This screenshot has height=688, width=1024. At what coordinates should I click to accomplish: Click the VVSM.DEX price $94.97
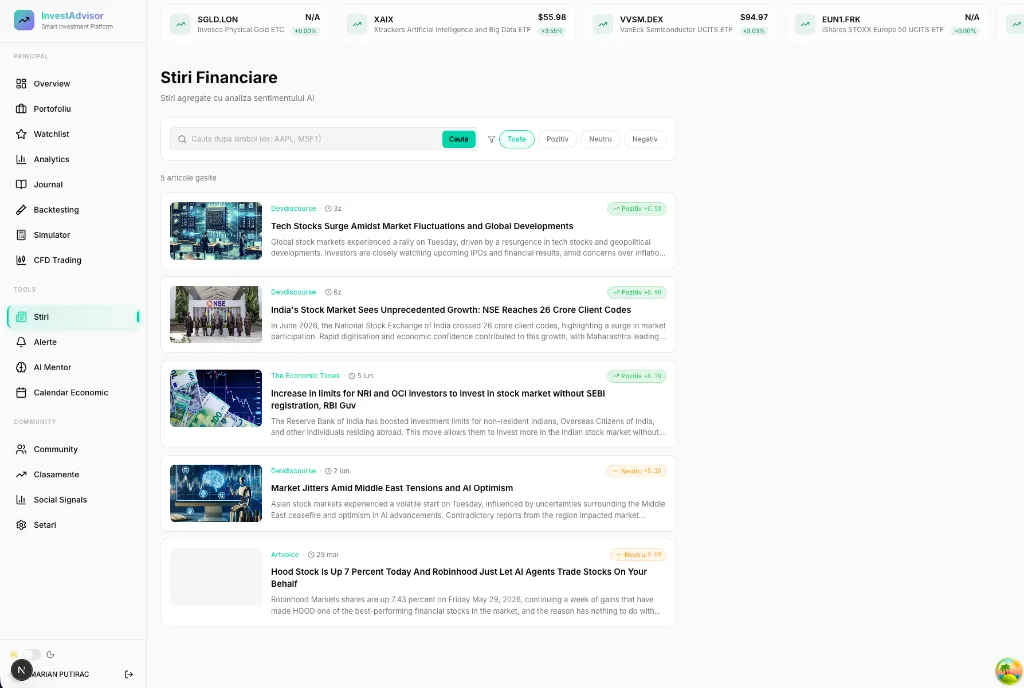click(754, 18)
